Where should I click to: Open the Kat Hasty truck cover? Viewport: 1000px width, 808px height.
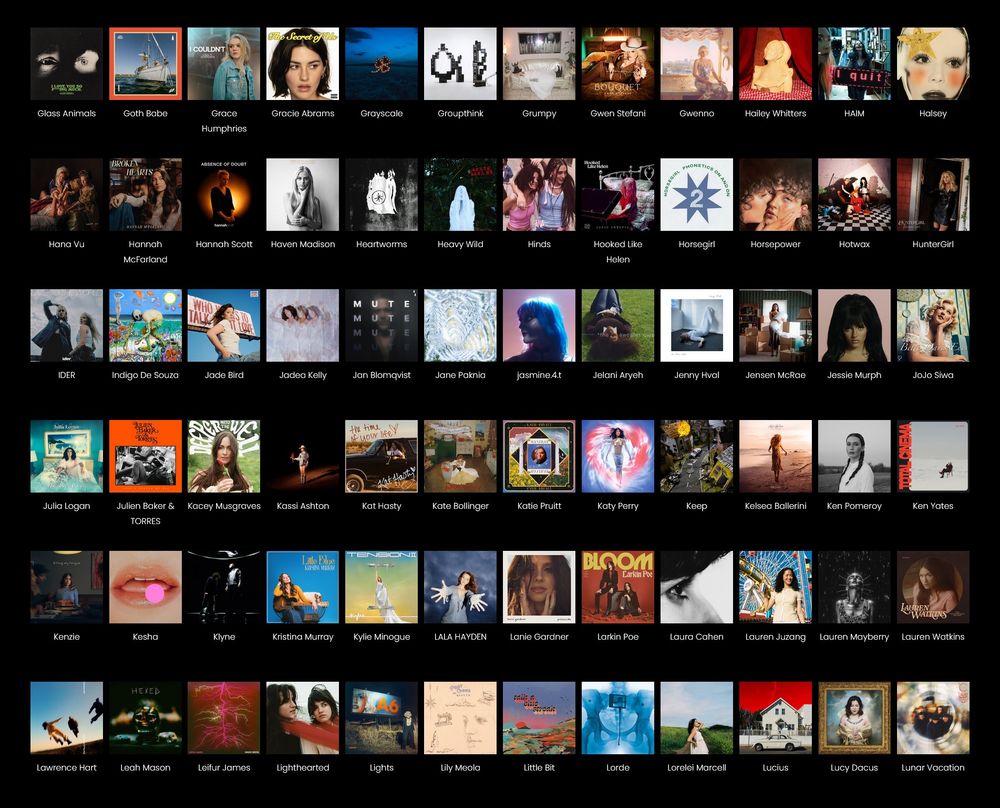[381, 456]
